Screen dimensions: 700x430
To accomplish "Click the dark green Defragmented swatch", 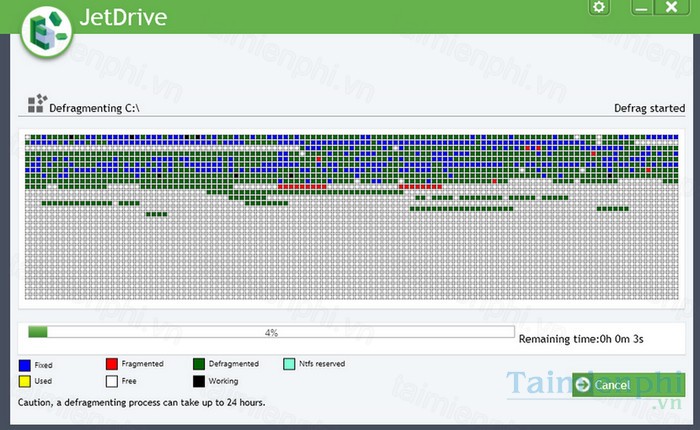I will click(199, 364).
